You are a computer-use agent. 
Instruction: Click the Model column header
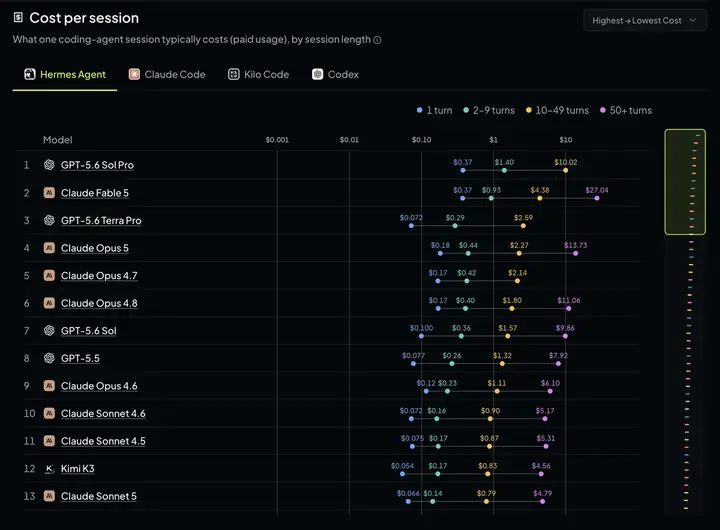[x=57, y=140]
